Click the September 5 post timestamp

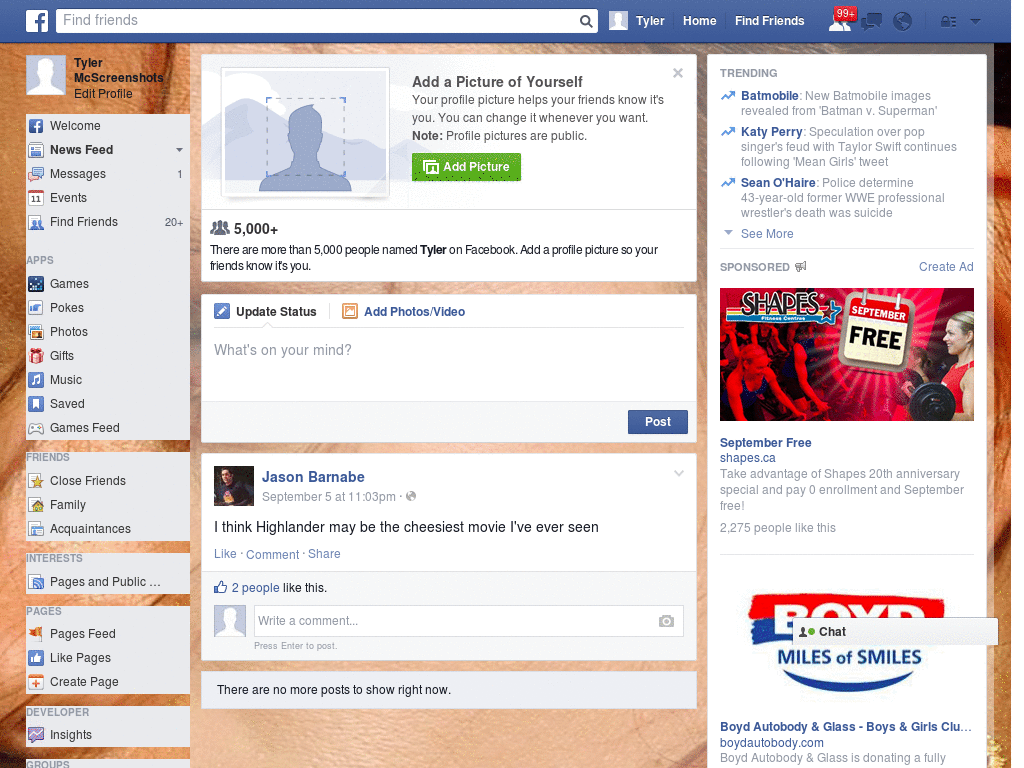(328, 497)
